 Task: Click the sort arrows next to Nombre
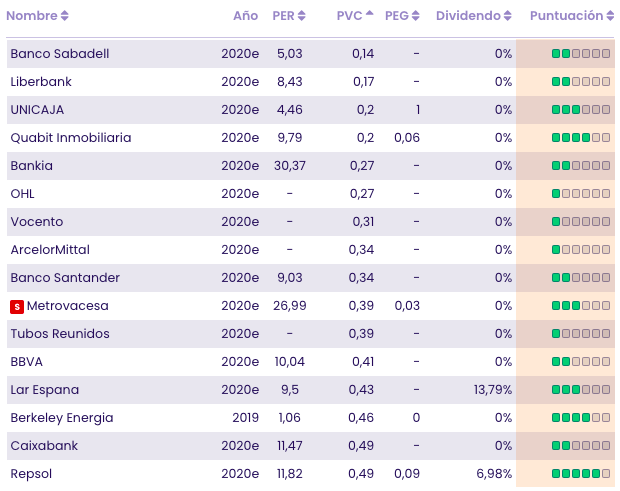[65, 16]
